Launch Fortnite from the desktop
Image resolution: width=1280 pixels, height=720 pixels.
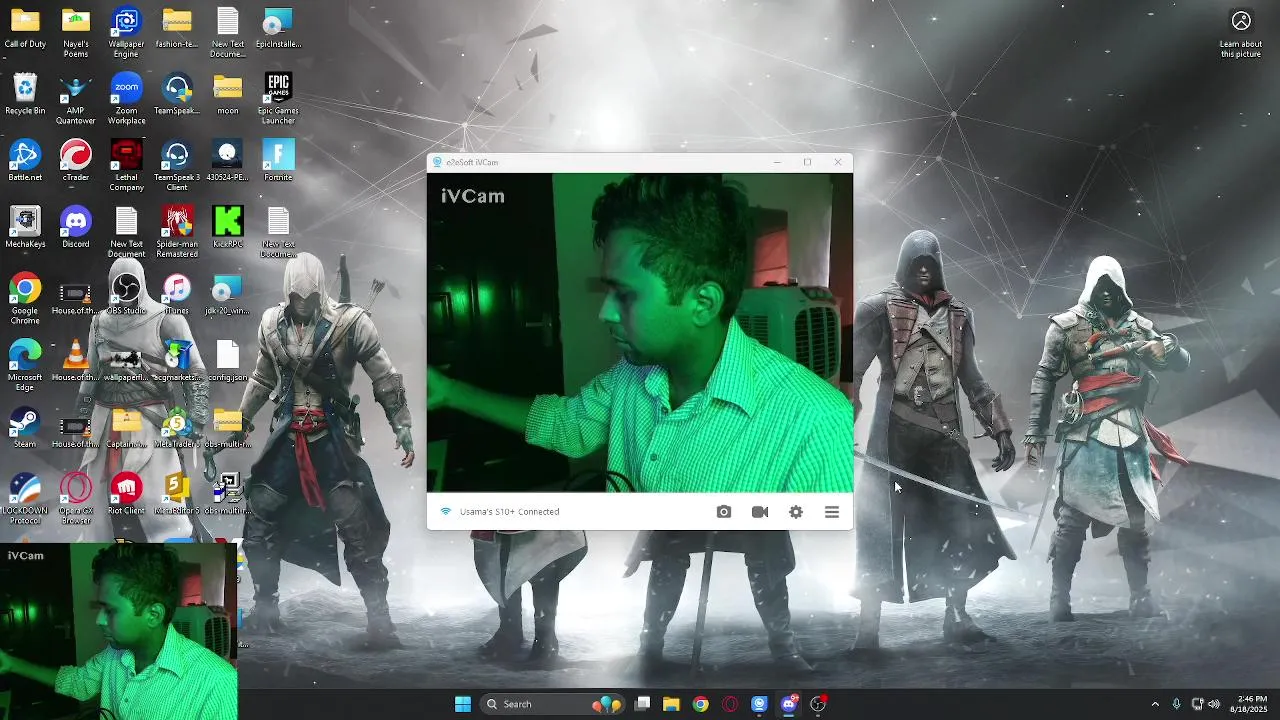coord(278,161)
